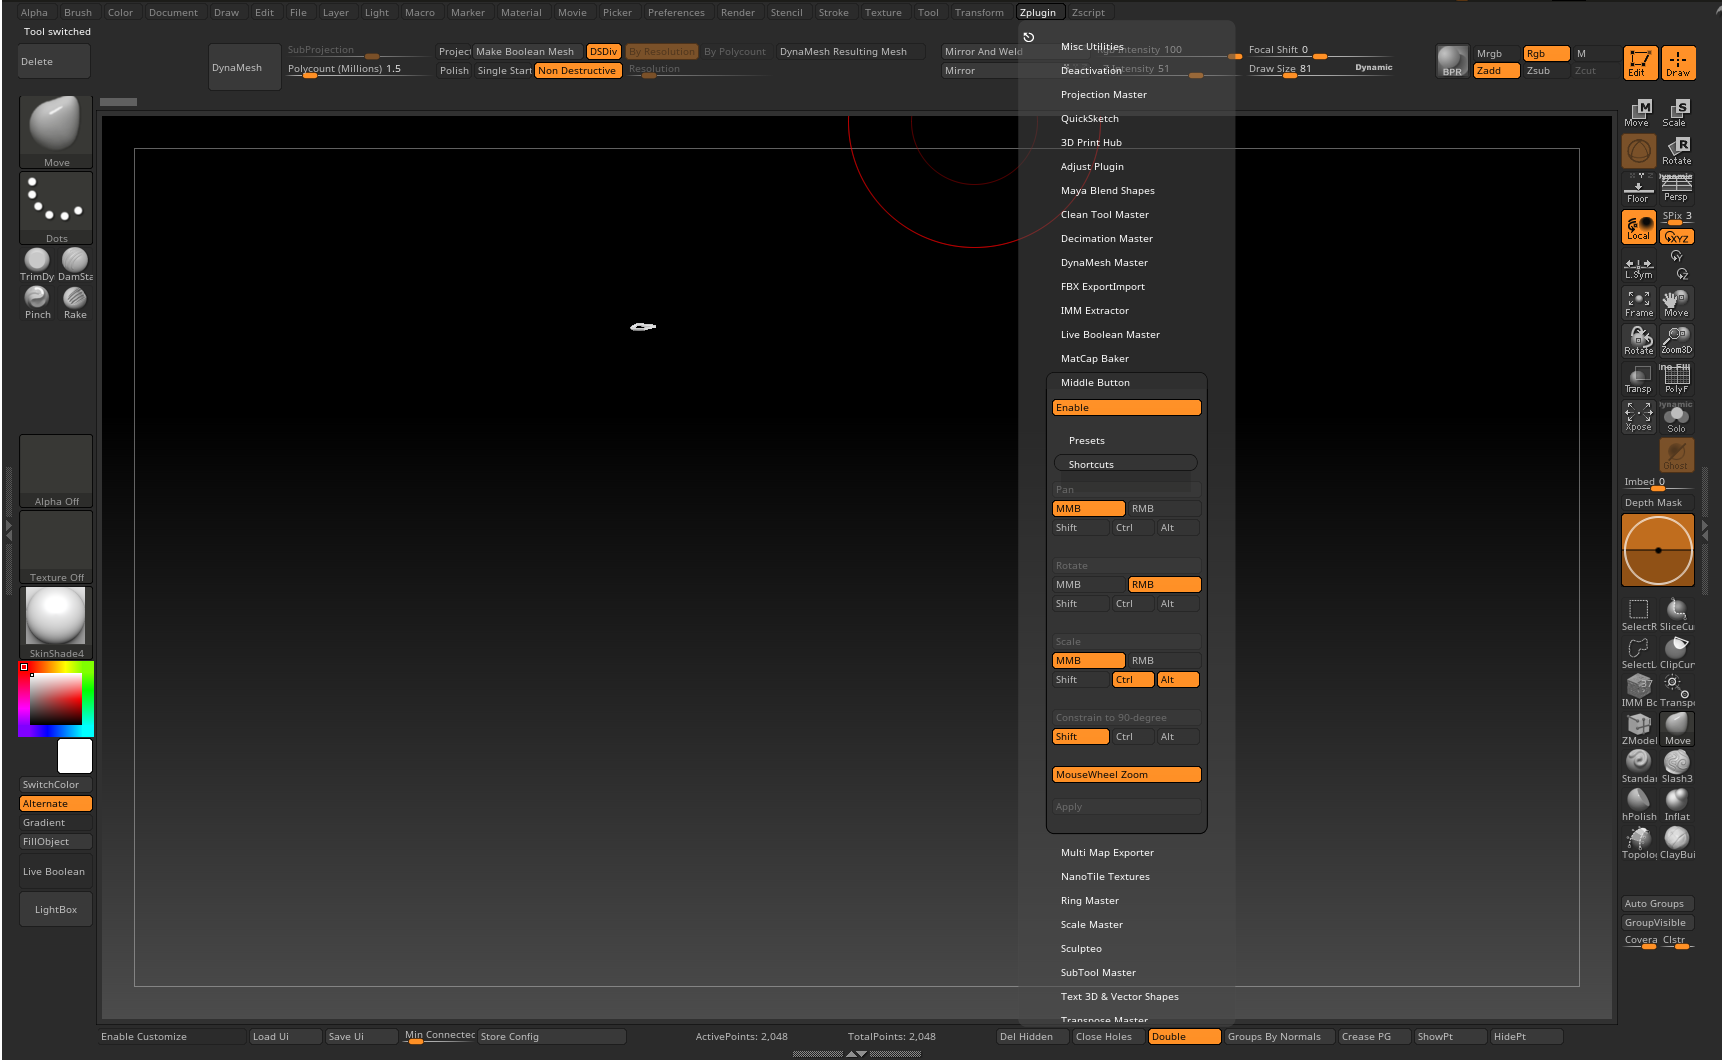1722x1060 pixels.
Task: Open the Transform menu
Action: [x=979, y=13]
